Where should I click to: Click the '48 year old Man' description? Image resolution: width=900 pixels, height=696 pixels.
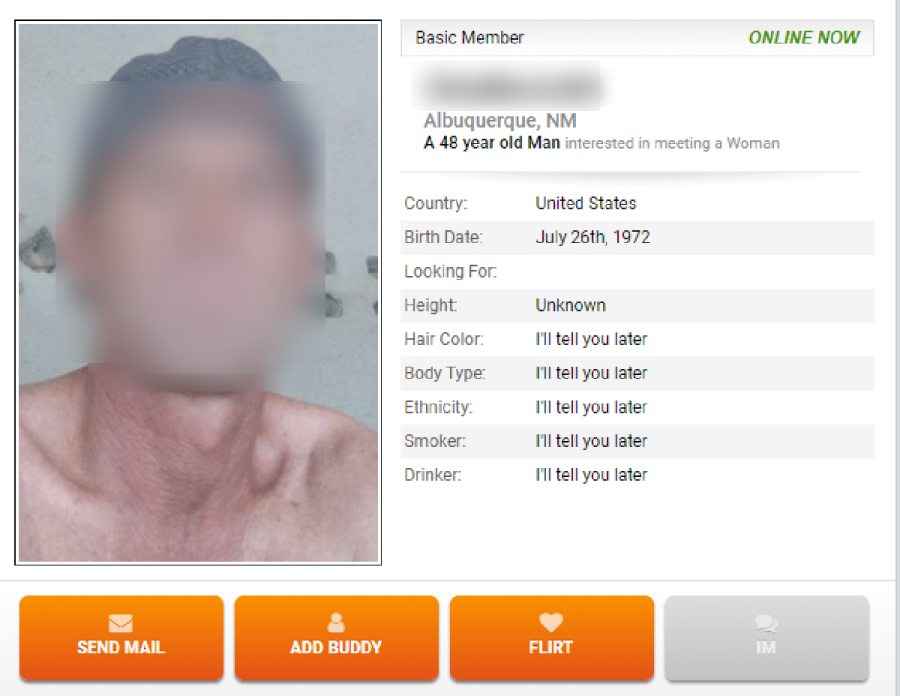point(491,143)
